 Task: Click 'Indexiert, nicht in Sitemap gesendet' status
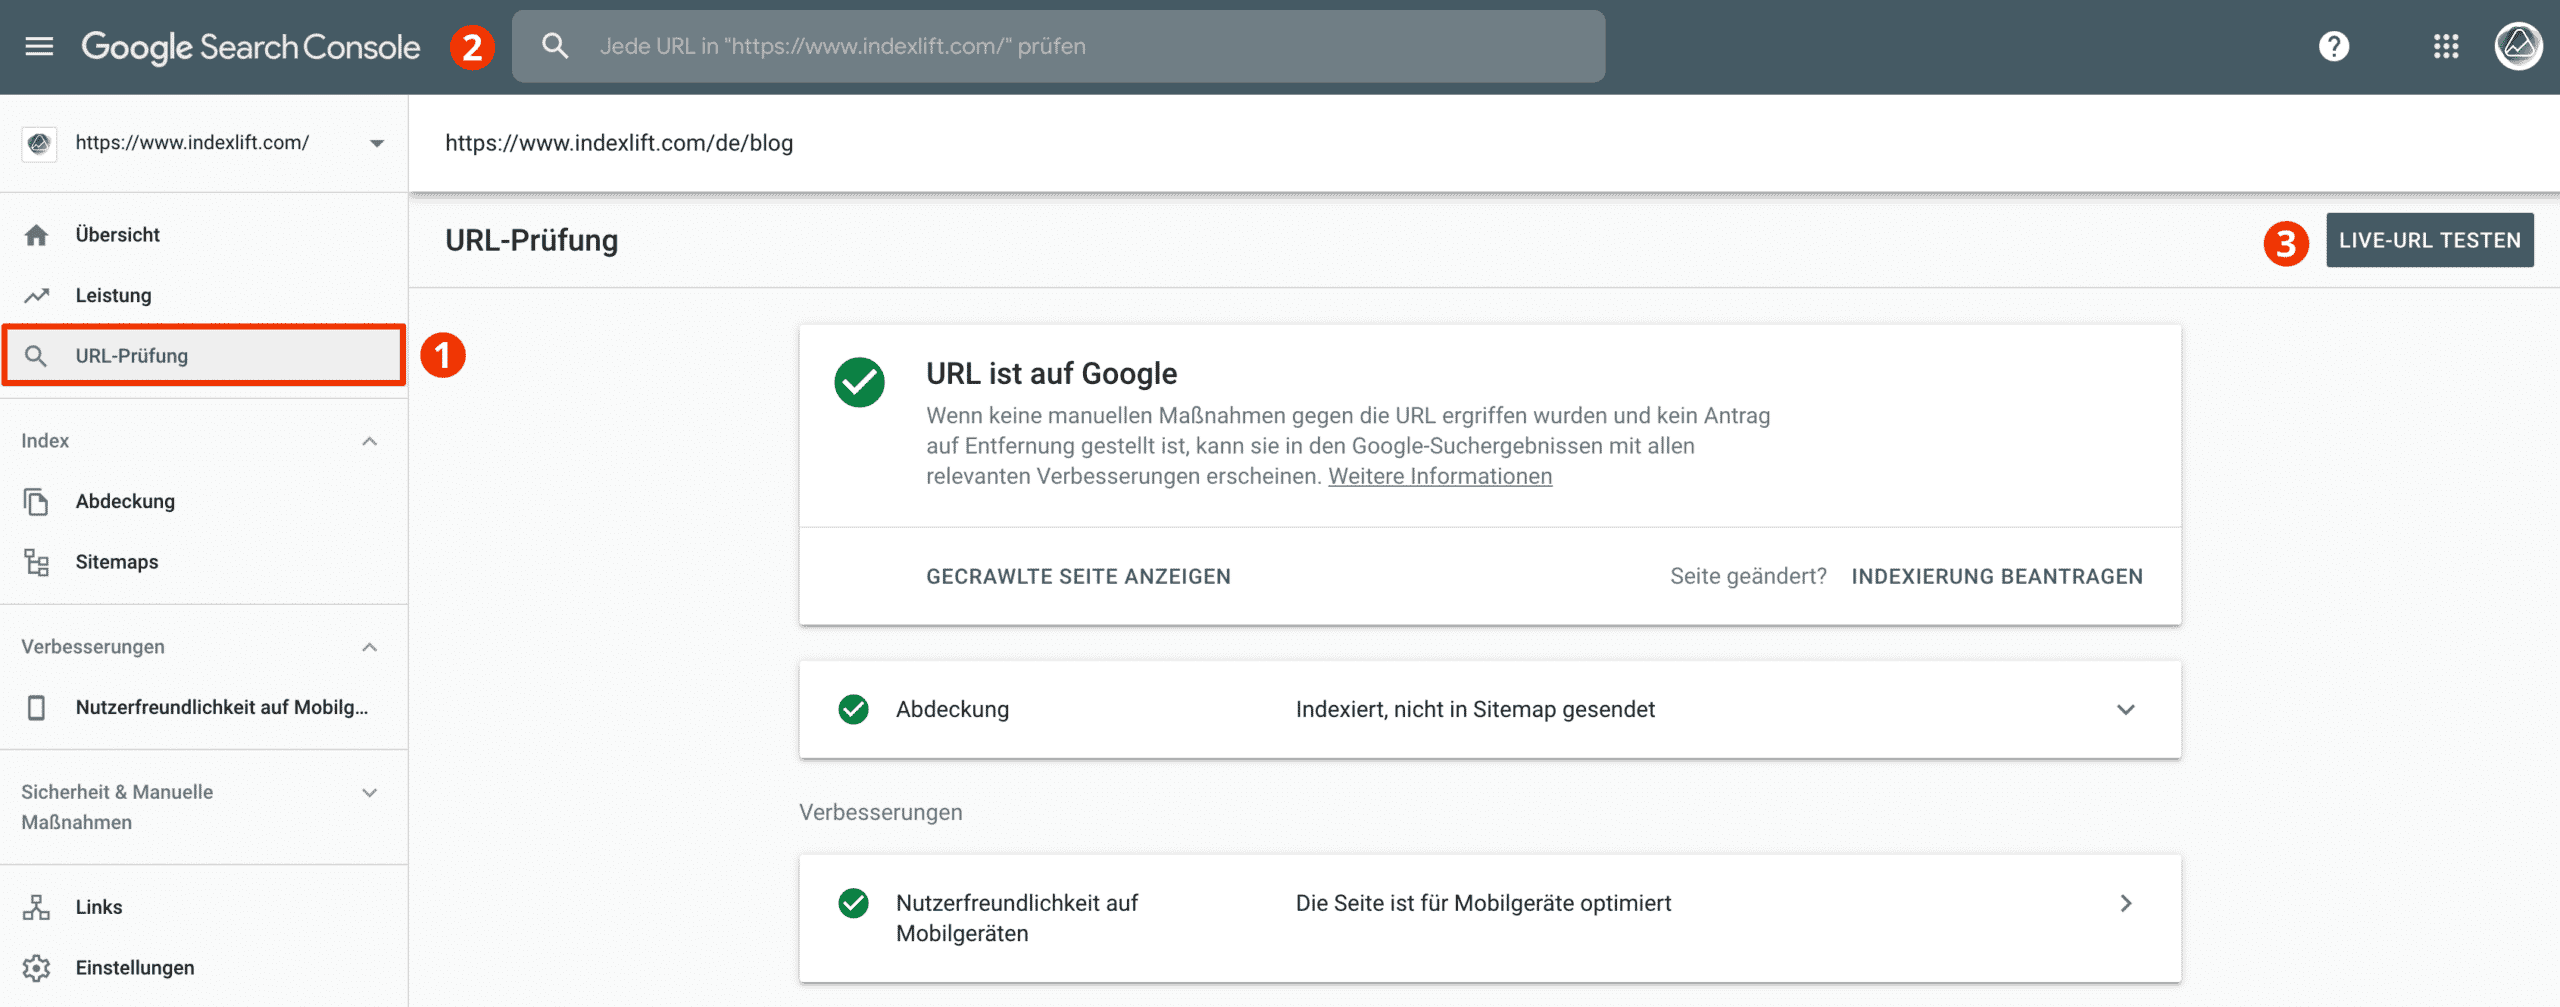(1475, 710)
